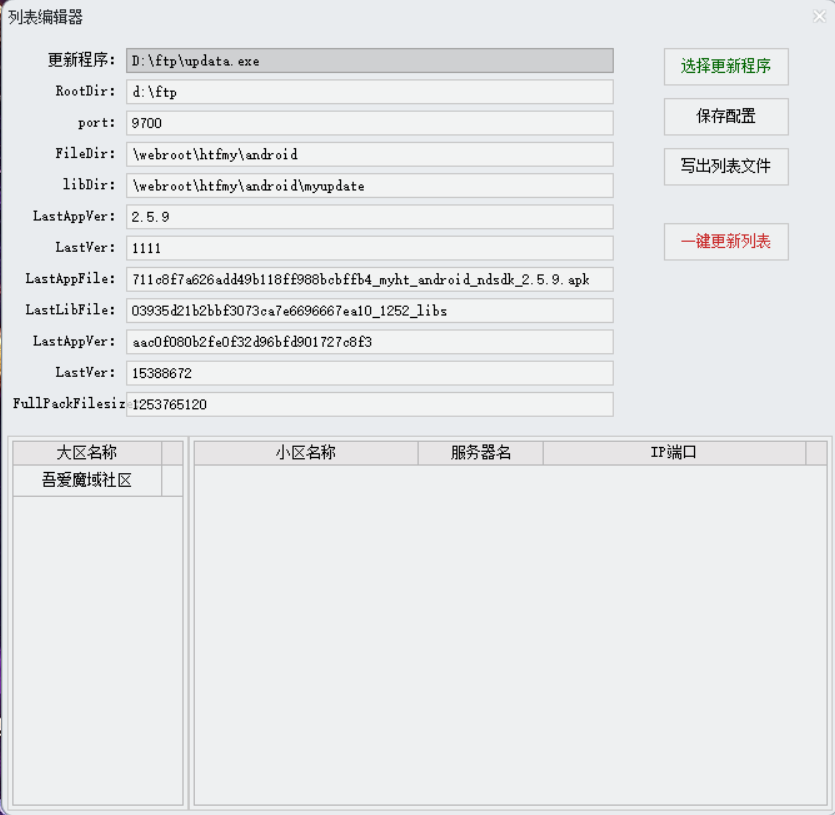Click the 保存配置 button
835x815 pixels.
pos(726,117)
